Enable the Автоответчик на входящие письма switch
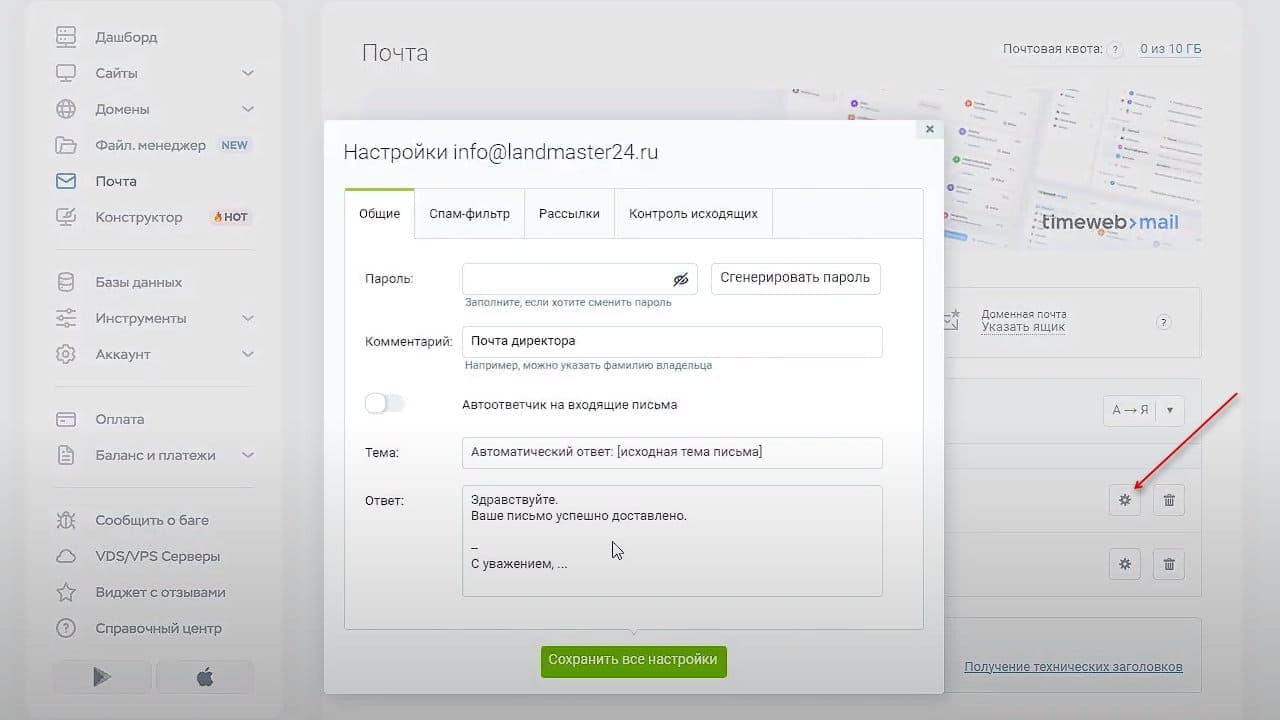This screenshot has width=1280, height=720. tap(385, 404)
